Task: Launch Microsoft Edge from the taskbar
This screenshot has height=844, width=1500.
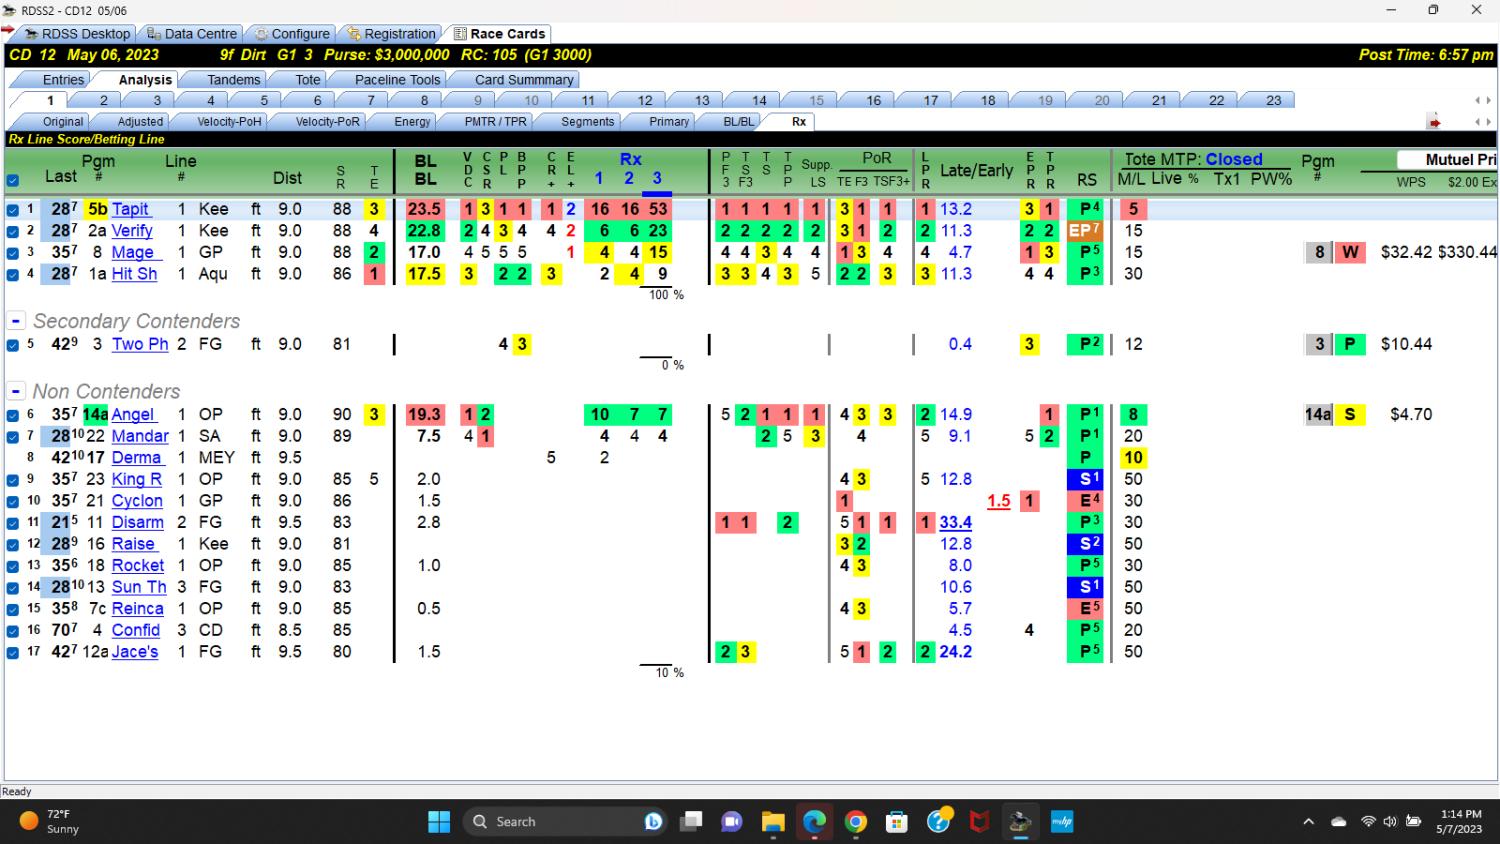Action: click(x=815, y=821)
